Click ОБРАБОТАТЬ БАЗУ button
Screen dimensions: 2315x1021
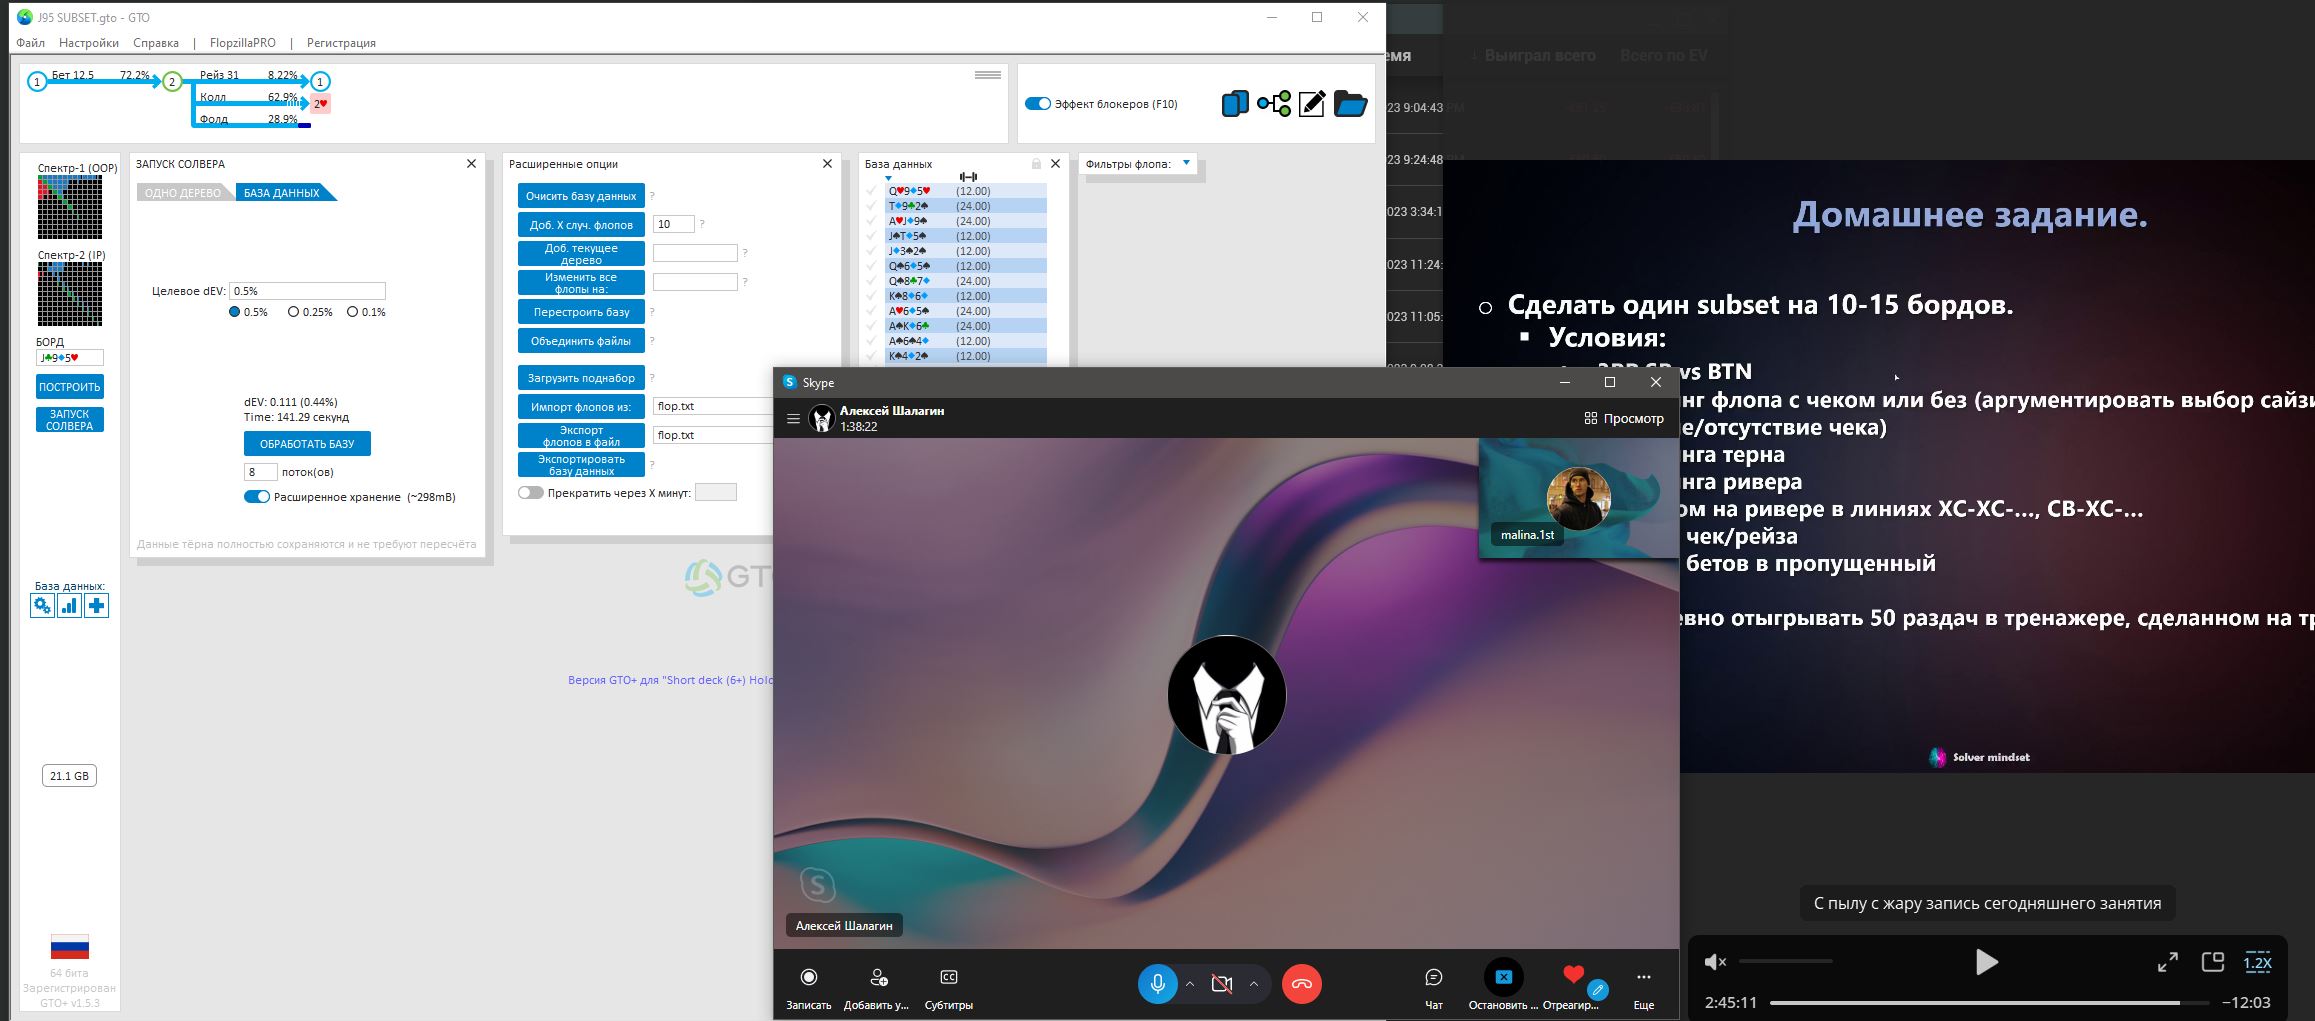tap(307, 443)
